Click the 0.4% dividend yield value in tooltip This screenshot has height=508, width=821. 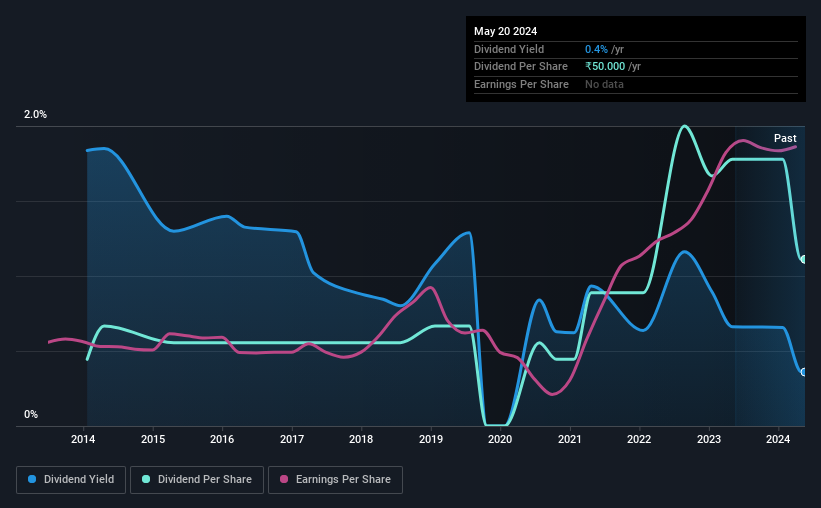[x=596, y=49]
